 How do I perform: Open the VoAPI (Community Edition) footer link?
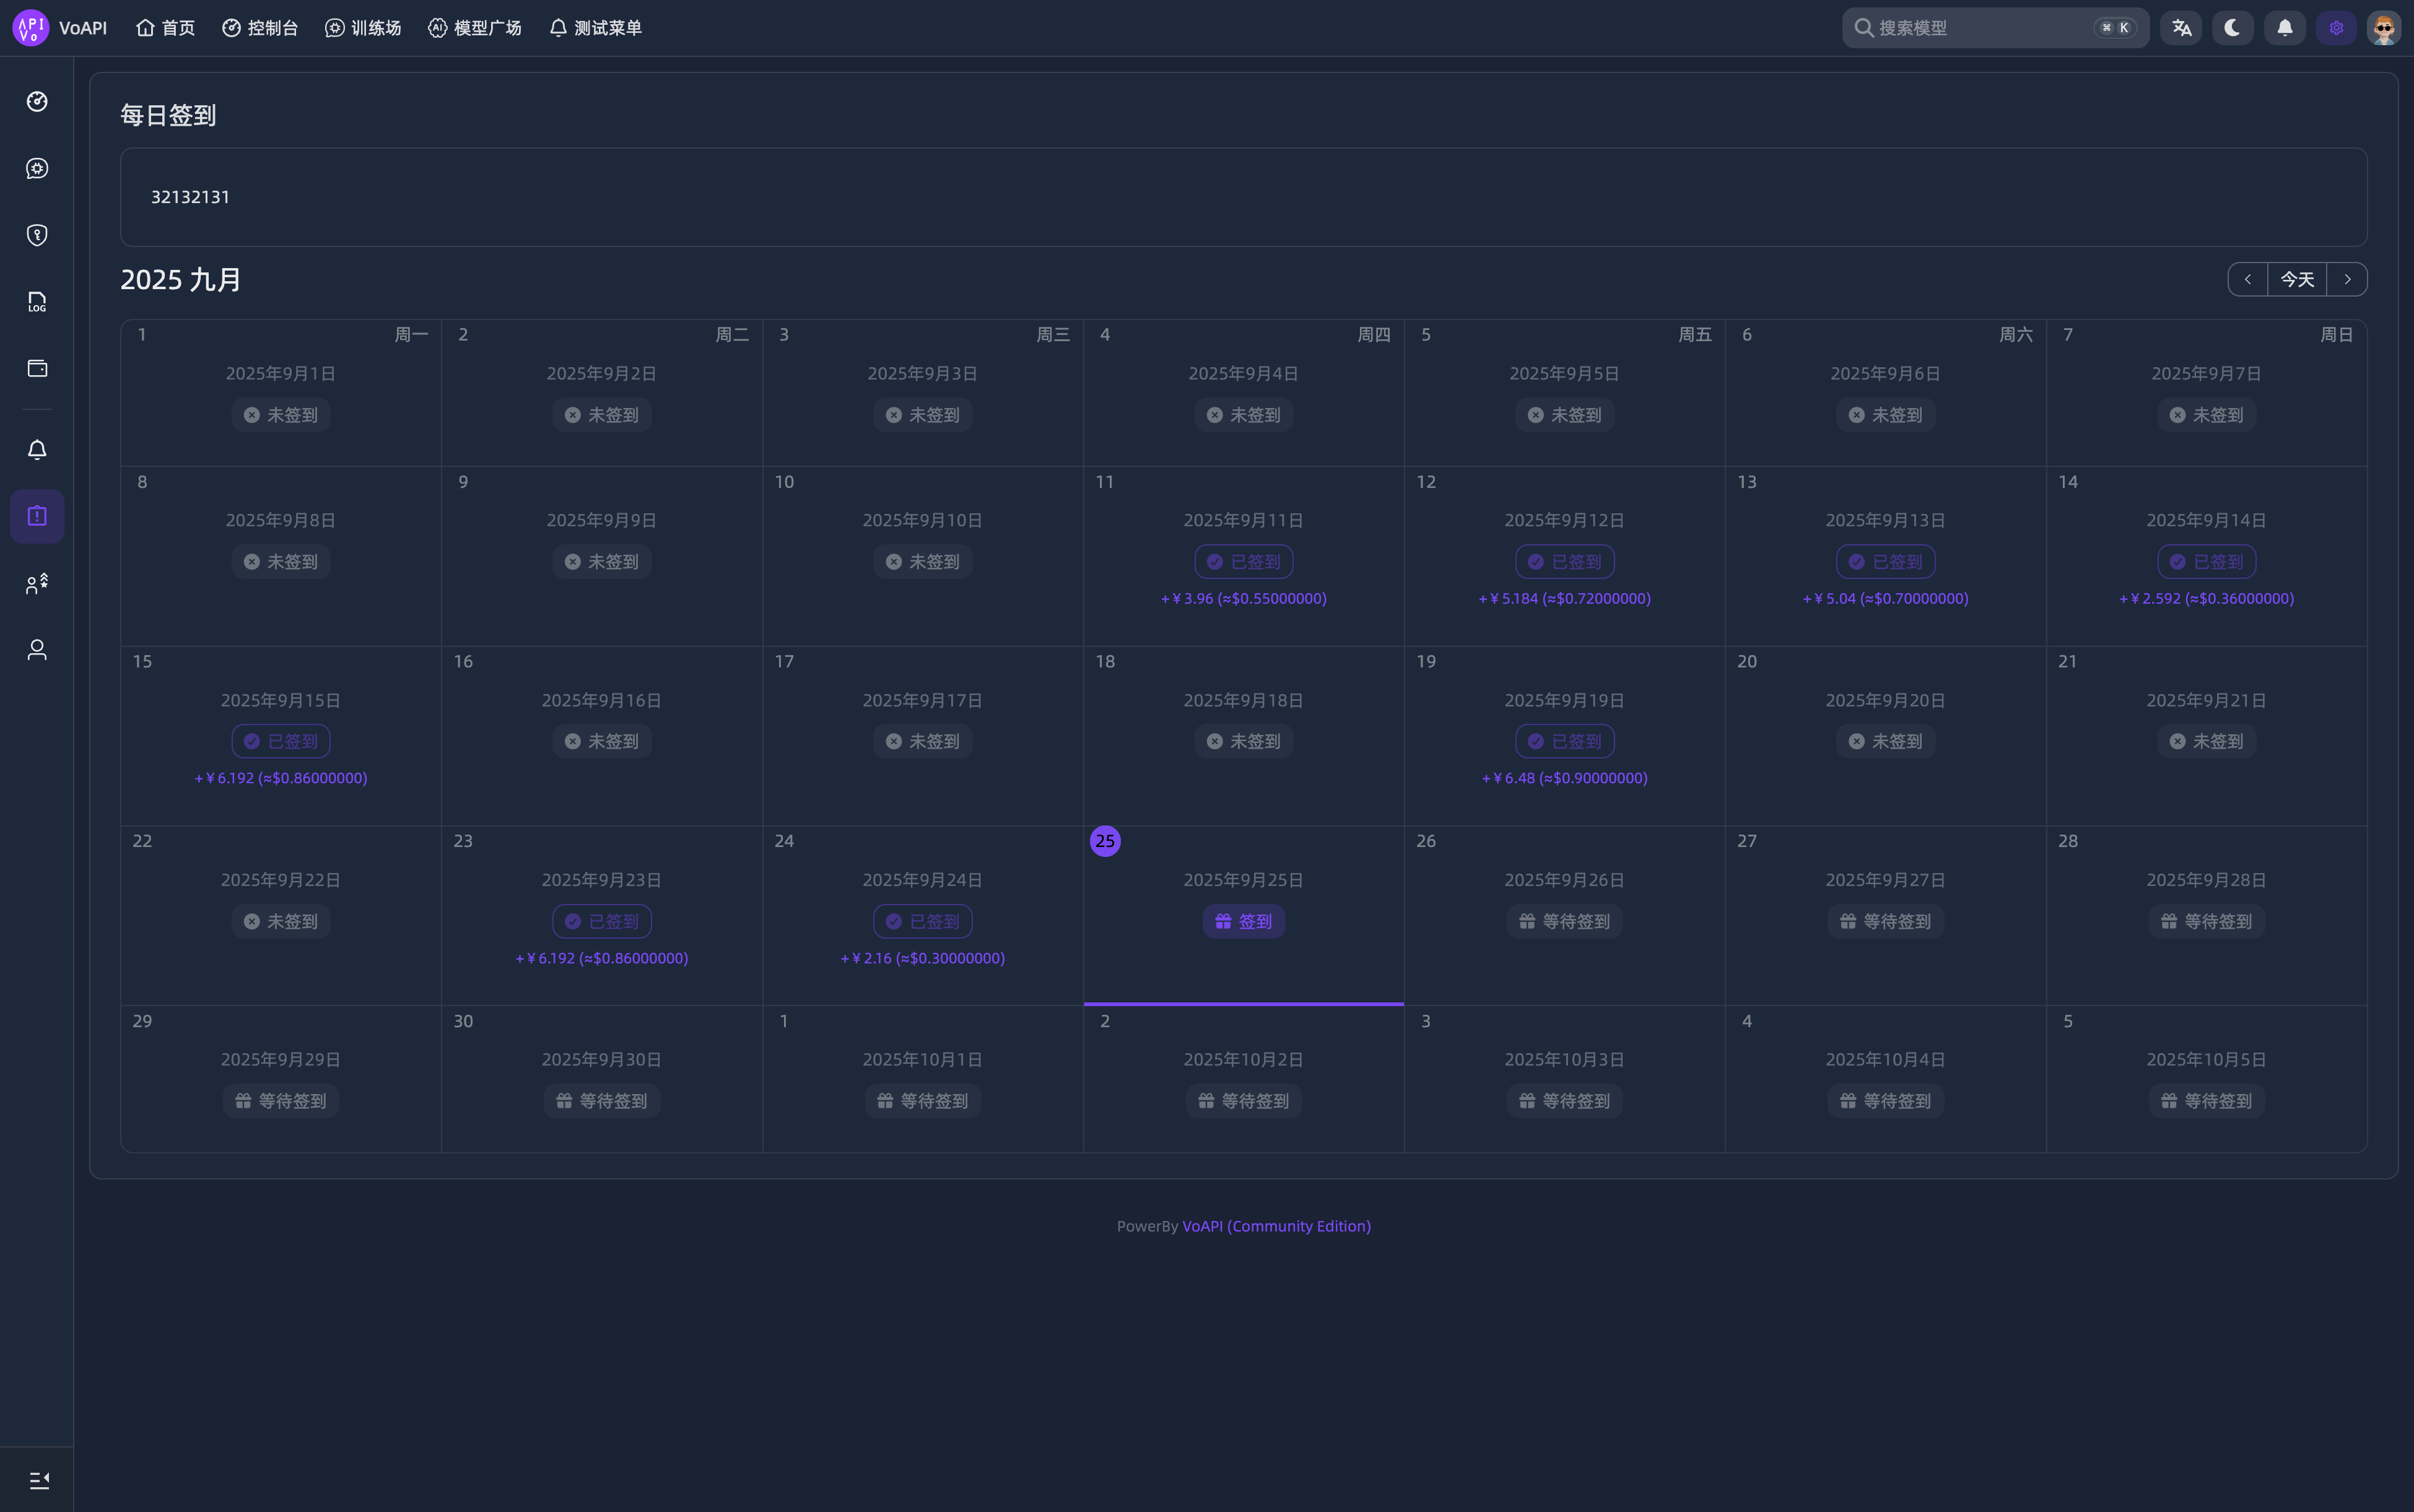pos(1276,1226)
